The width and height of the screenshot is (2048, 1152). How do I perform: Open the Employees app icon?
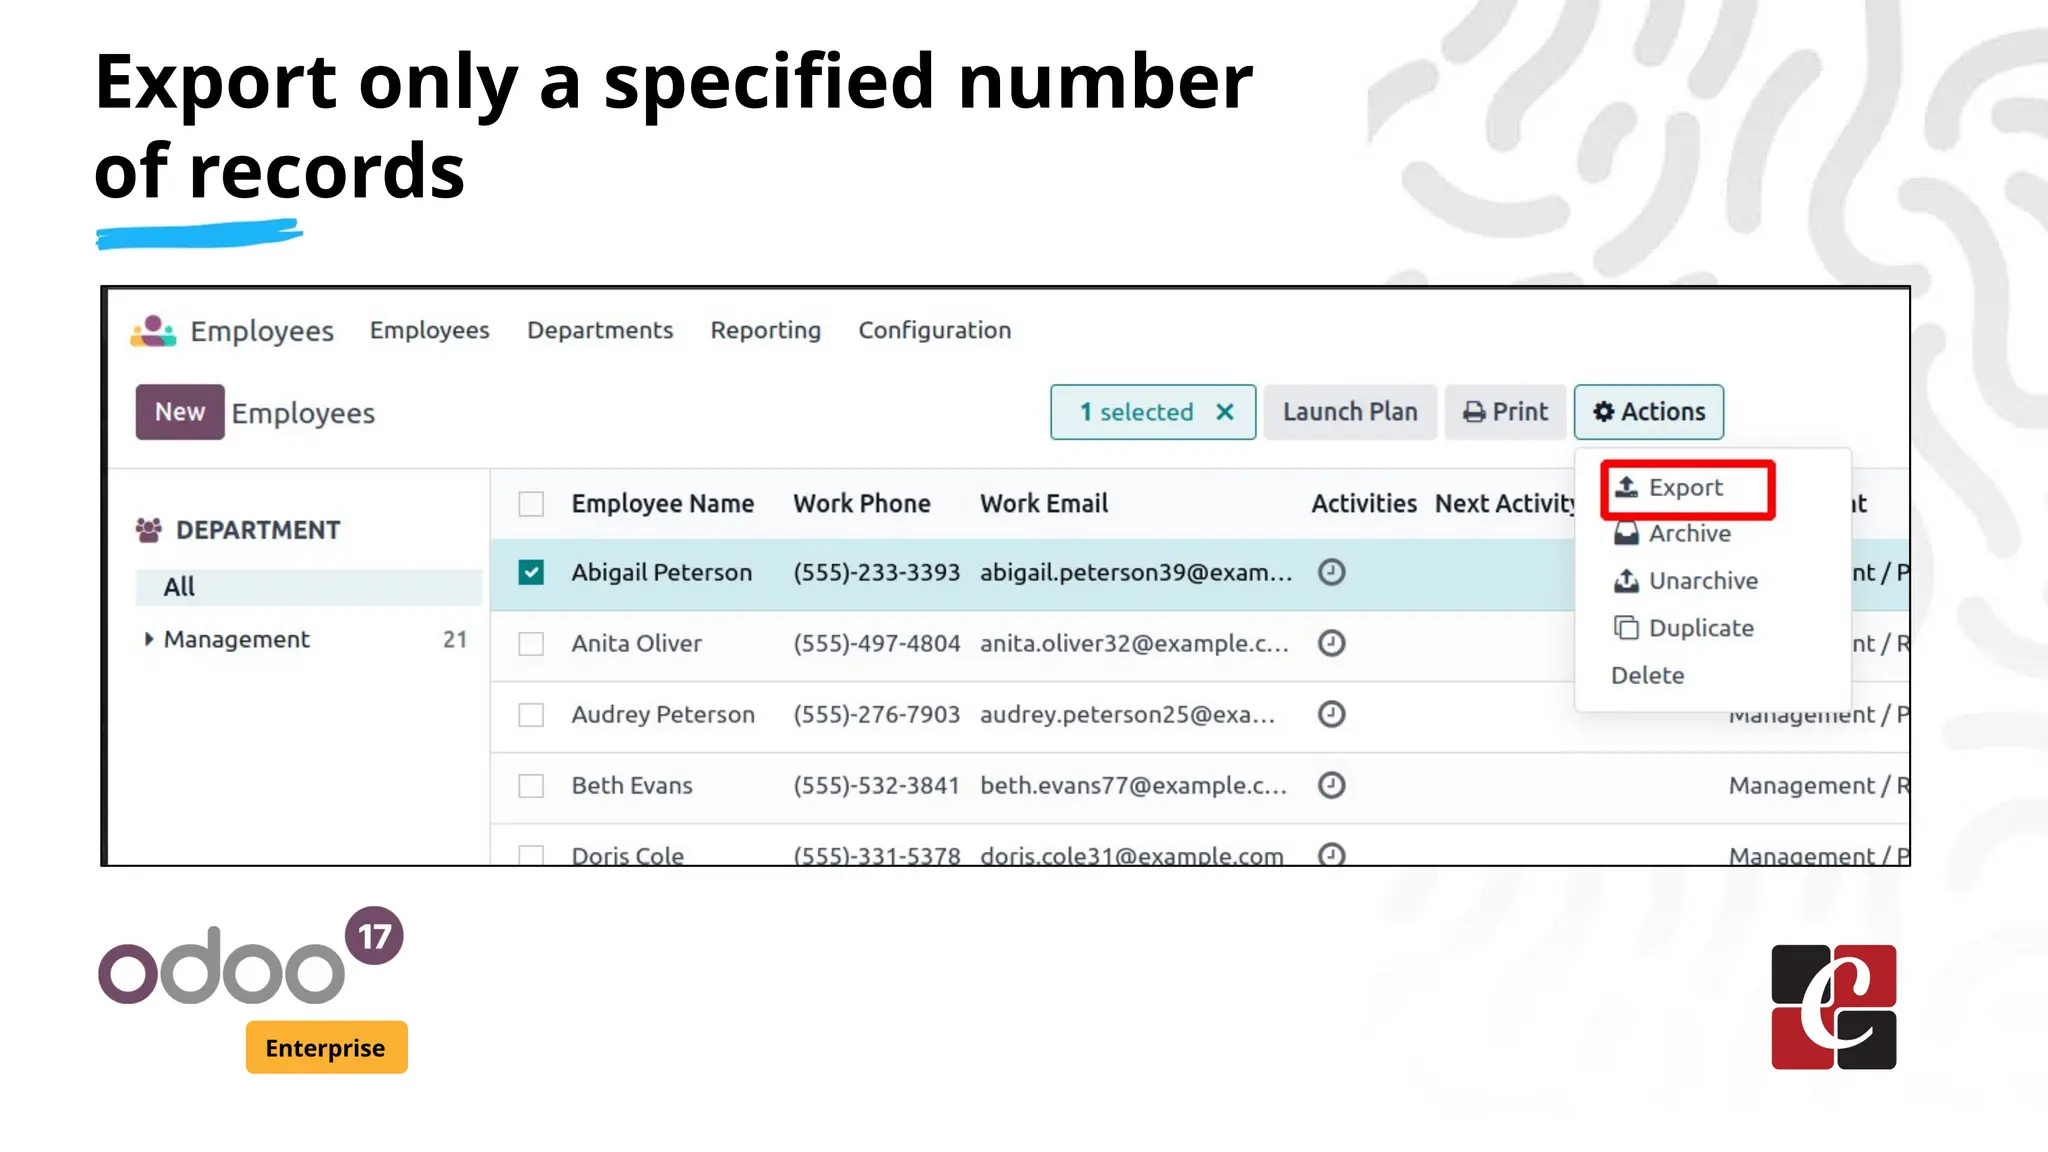coord(153,331)
